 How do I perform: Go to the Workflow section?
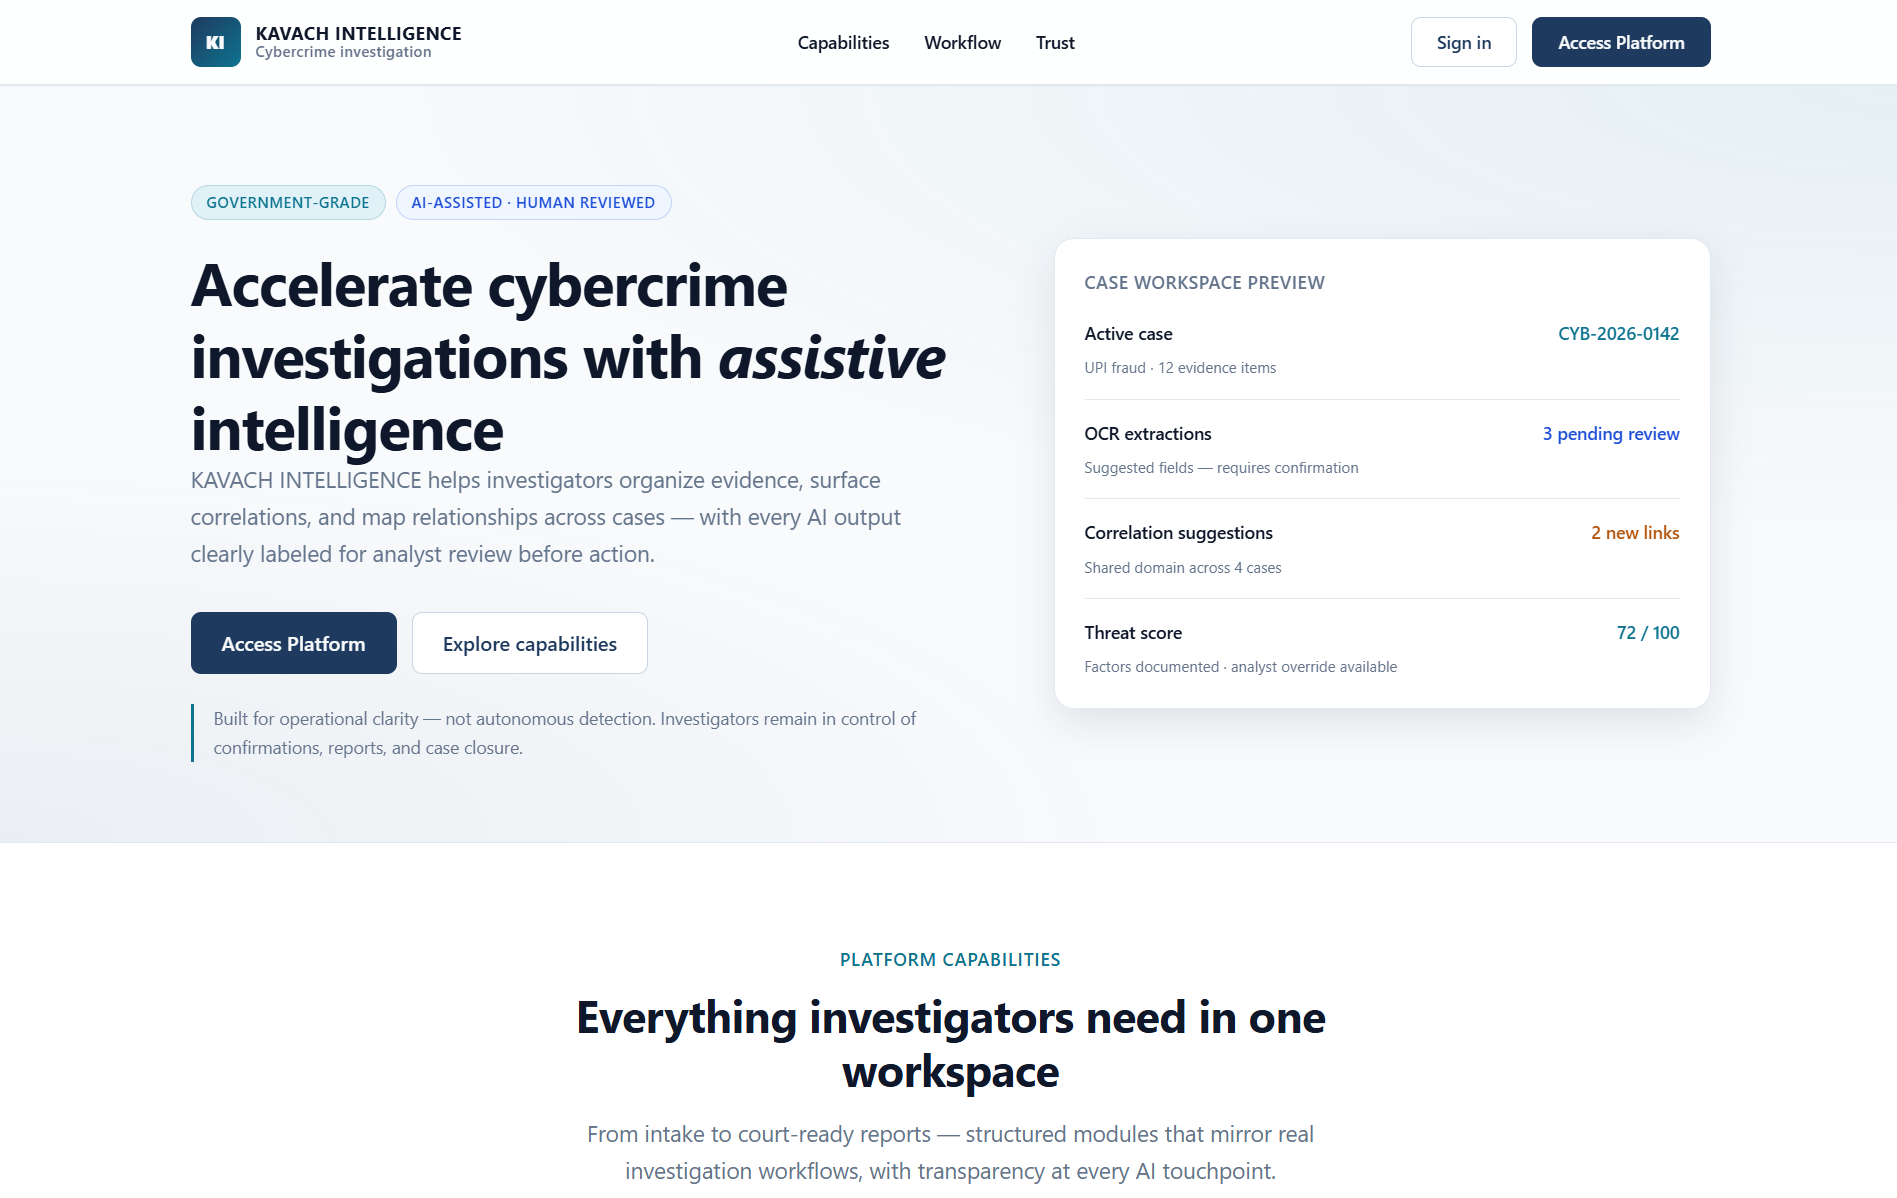click(962, 42)
